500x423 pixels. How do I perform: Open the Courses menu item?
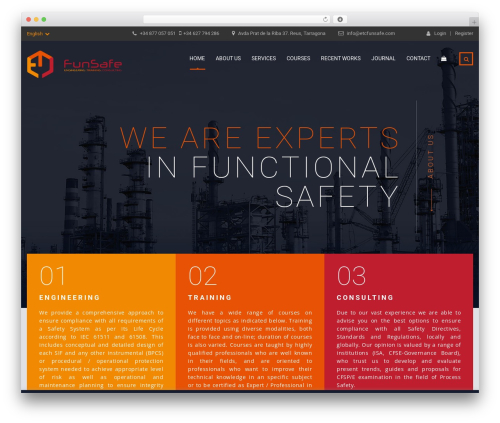(298, 58)
